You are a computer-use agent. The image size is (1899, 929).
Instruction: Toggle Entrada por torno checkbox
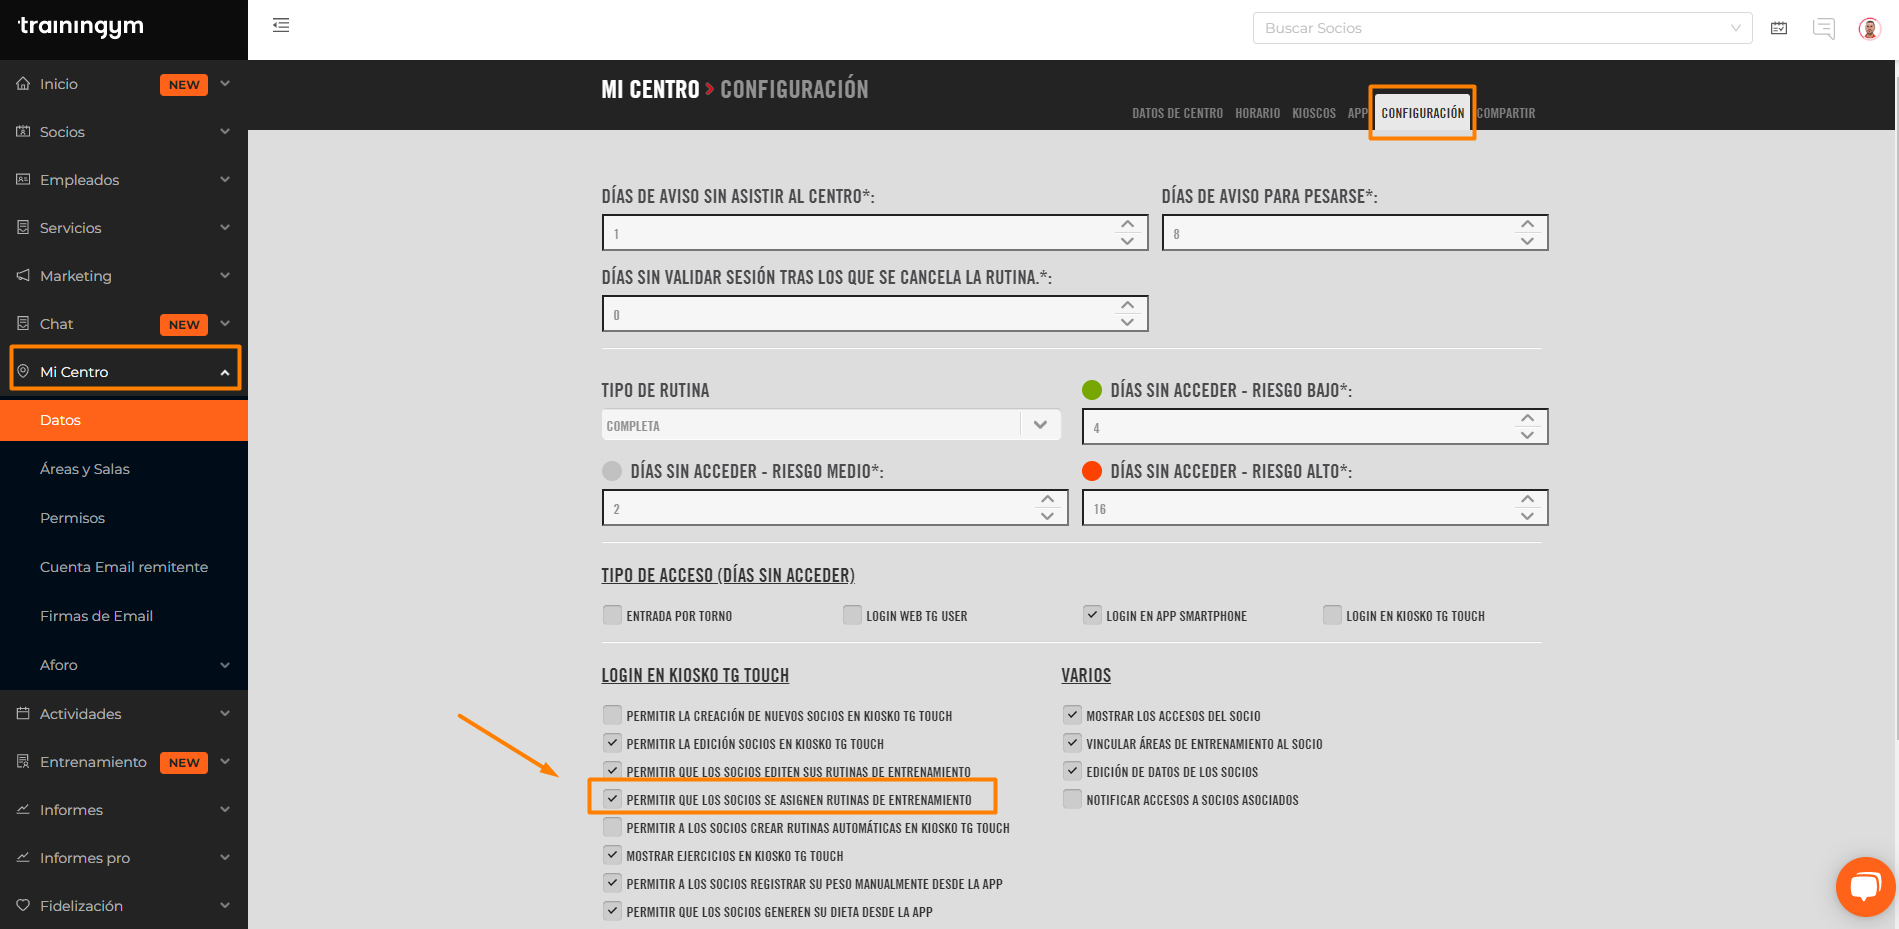(x=612, y=615)
